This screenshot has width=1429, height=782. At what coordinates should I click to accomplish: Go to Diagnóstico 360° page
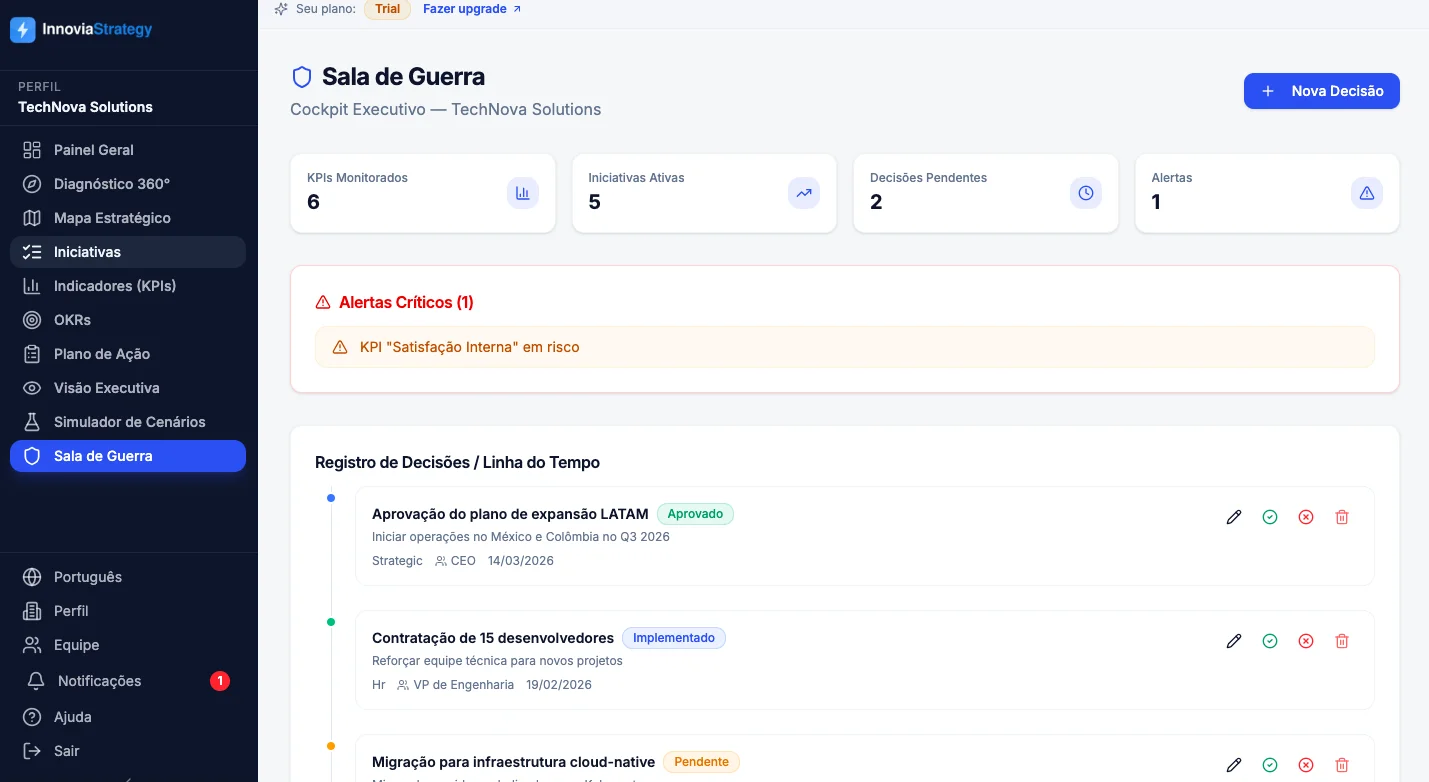[128, 184]
